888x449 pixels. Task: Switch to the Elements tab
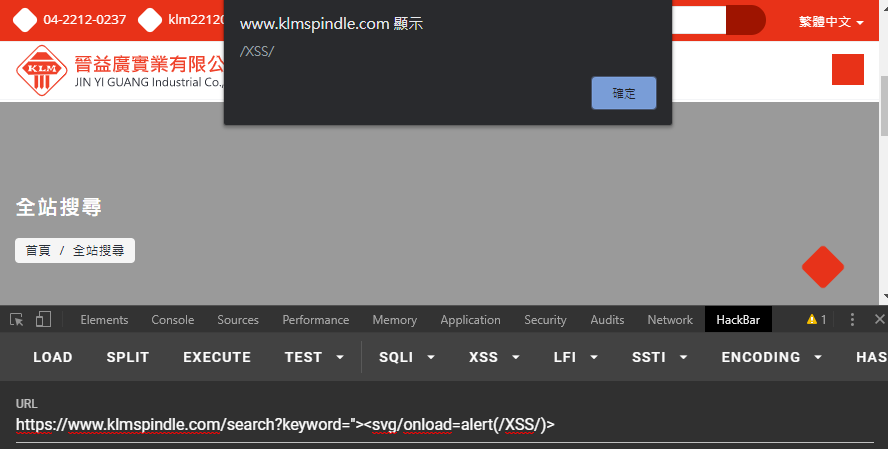point(104,320)
